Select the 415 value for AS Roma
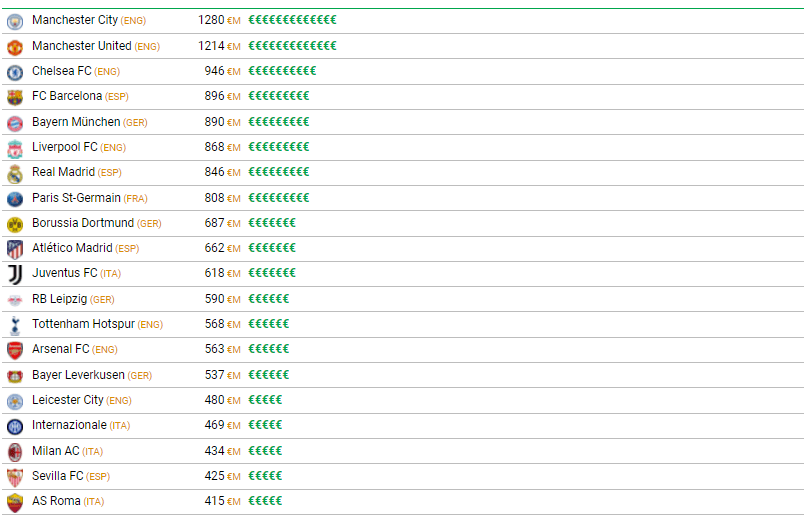This screenshot has width=804, height=516. pyautogui.click(x=214, y=501)
